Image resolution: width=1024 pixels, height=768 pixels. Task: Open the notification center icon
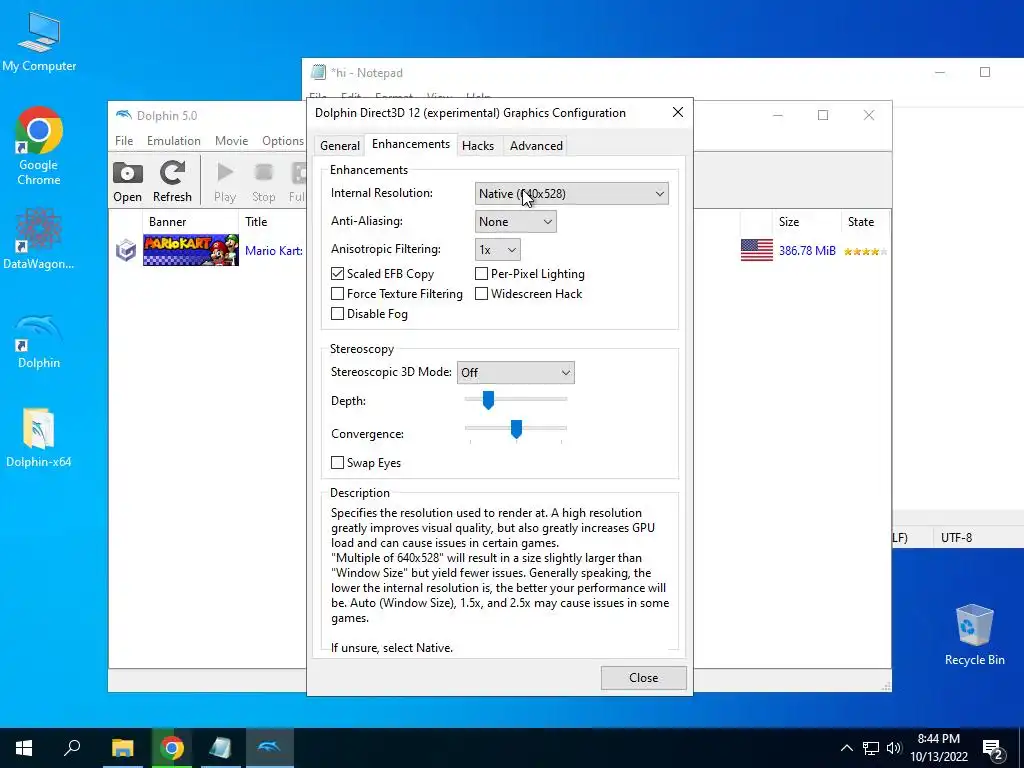993,749
